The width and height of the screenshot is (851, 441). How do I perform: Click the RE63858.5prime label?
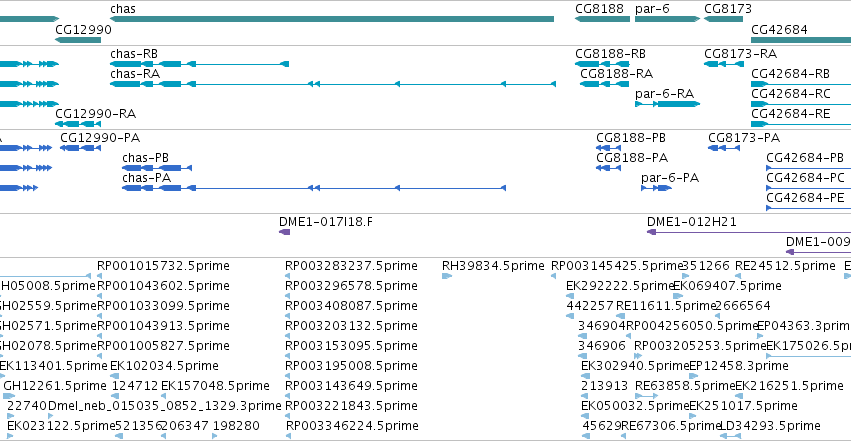pyautogui.click(x=685, y=386)
